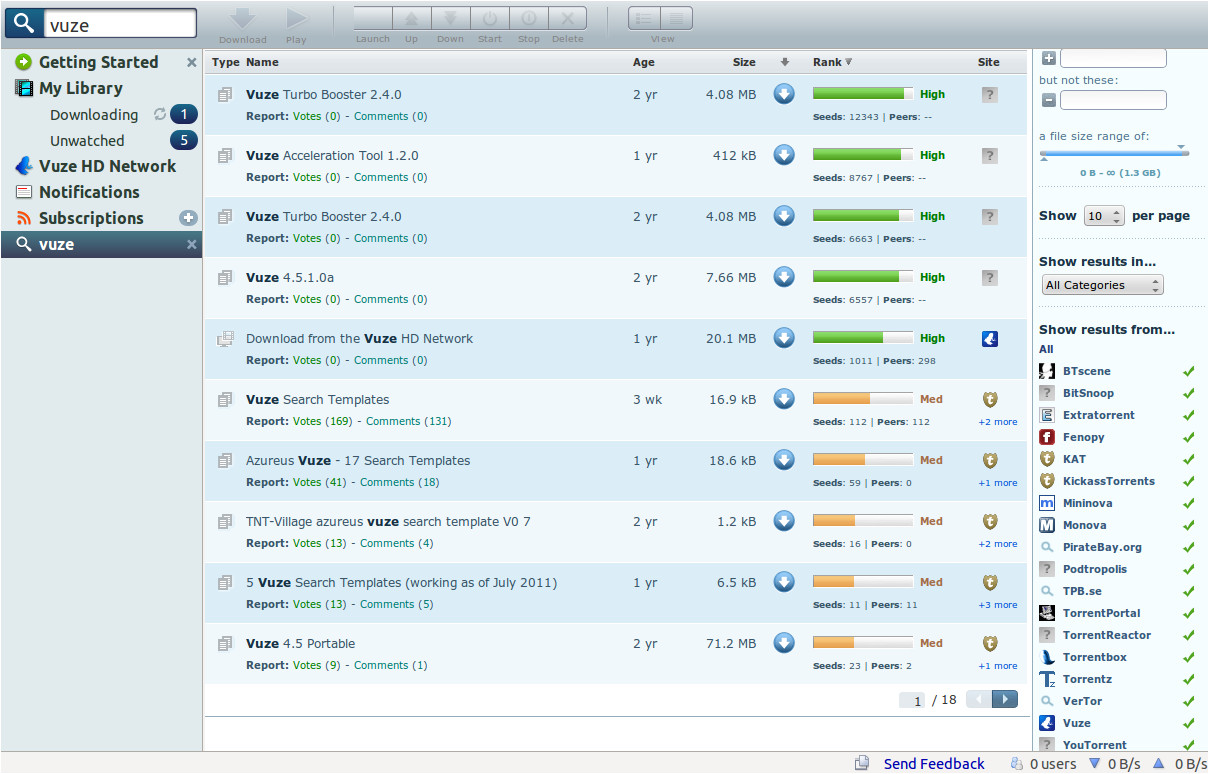
Task: Click the Play toolbar icon
Action: 296,18
